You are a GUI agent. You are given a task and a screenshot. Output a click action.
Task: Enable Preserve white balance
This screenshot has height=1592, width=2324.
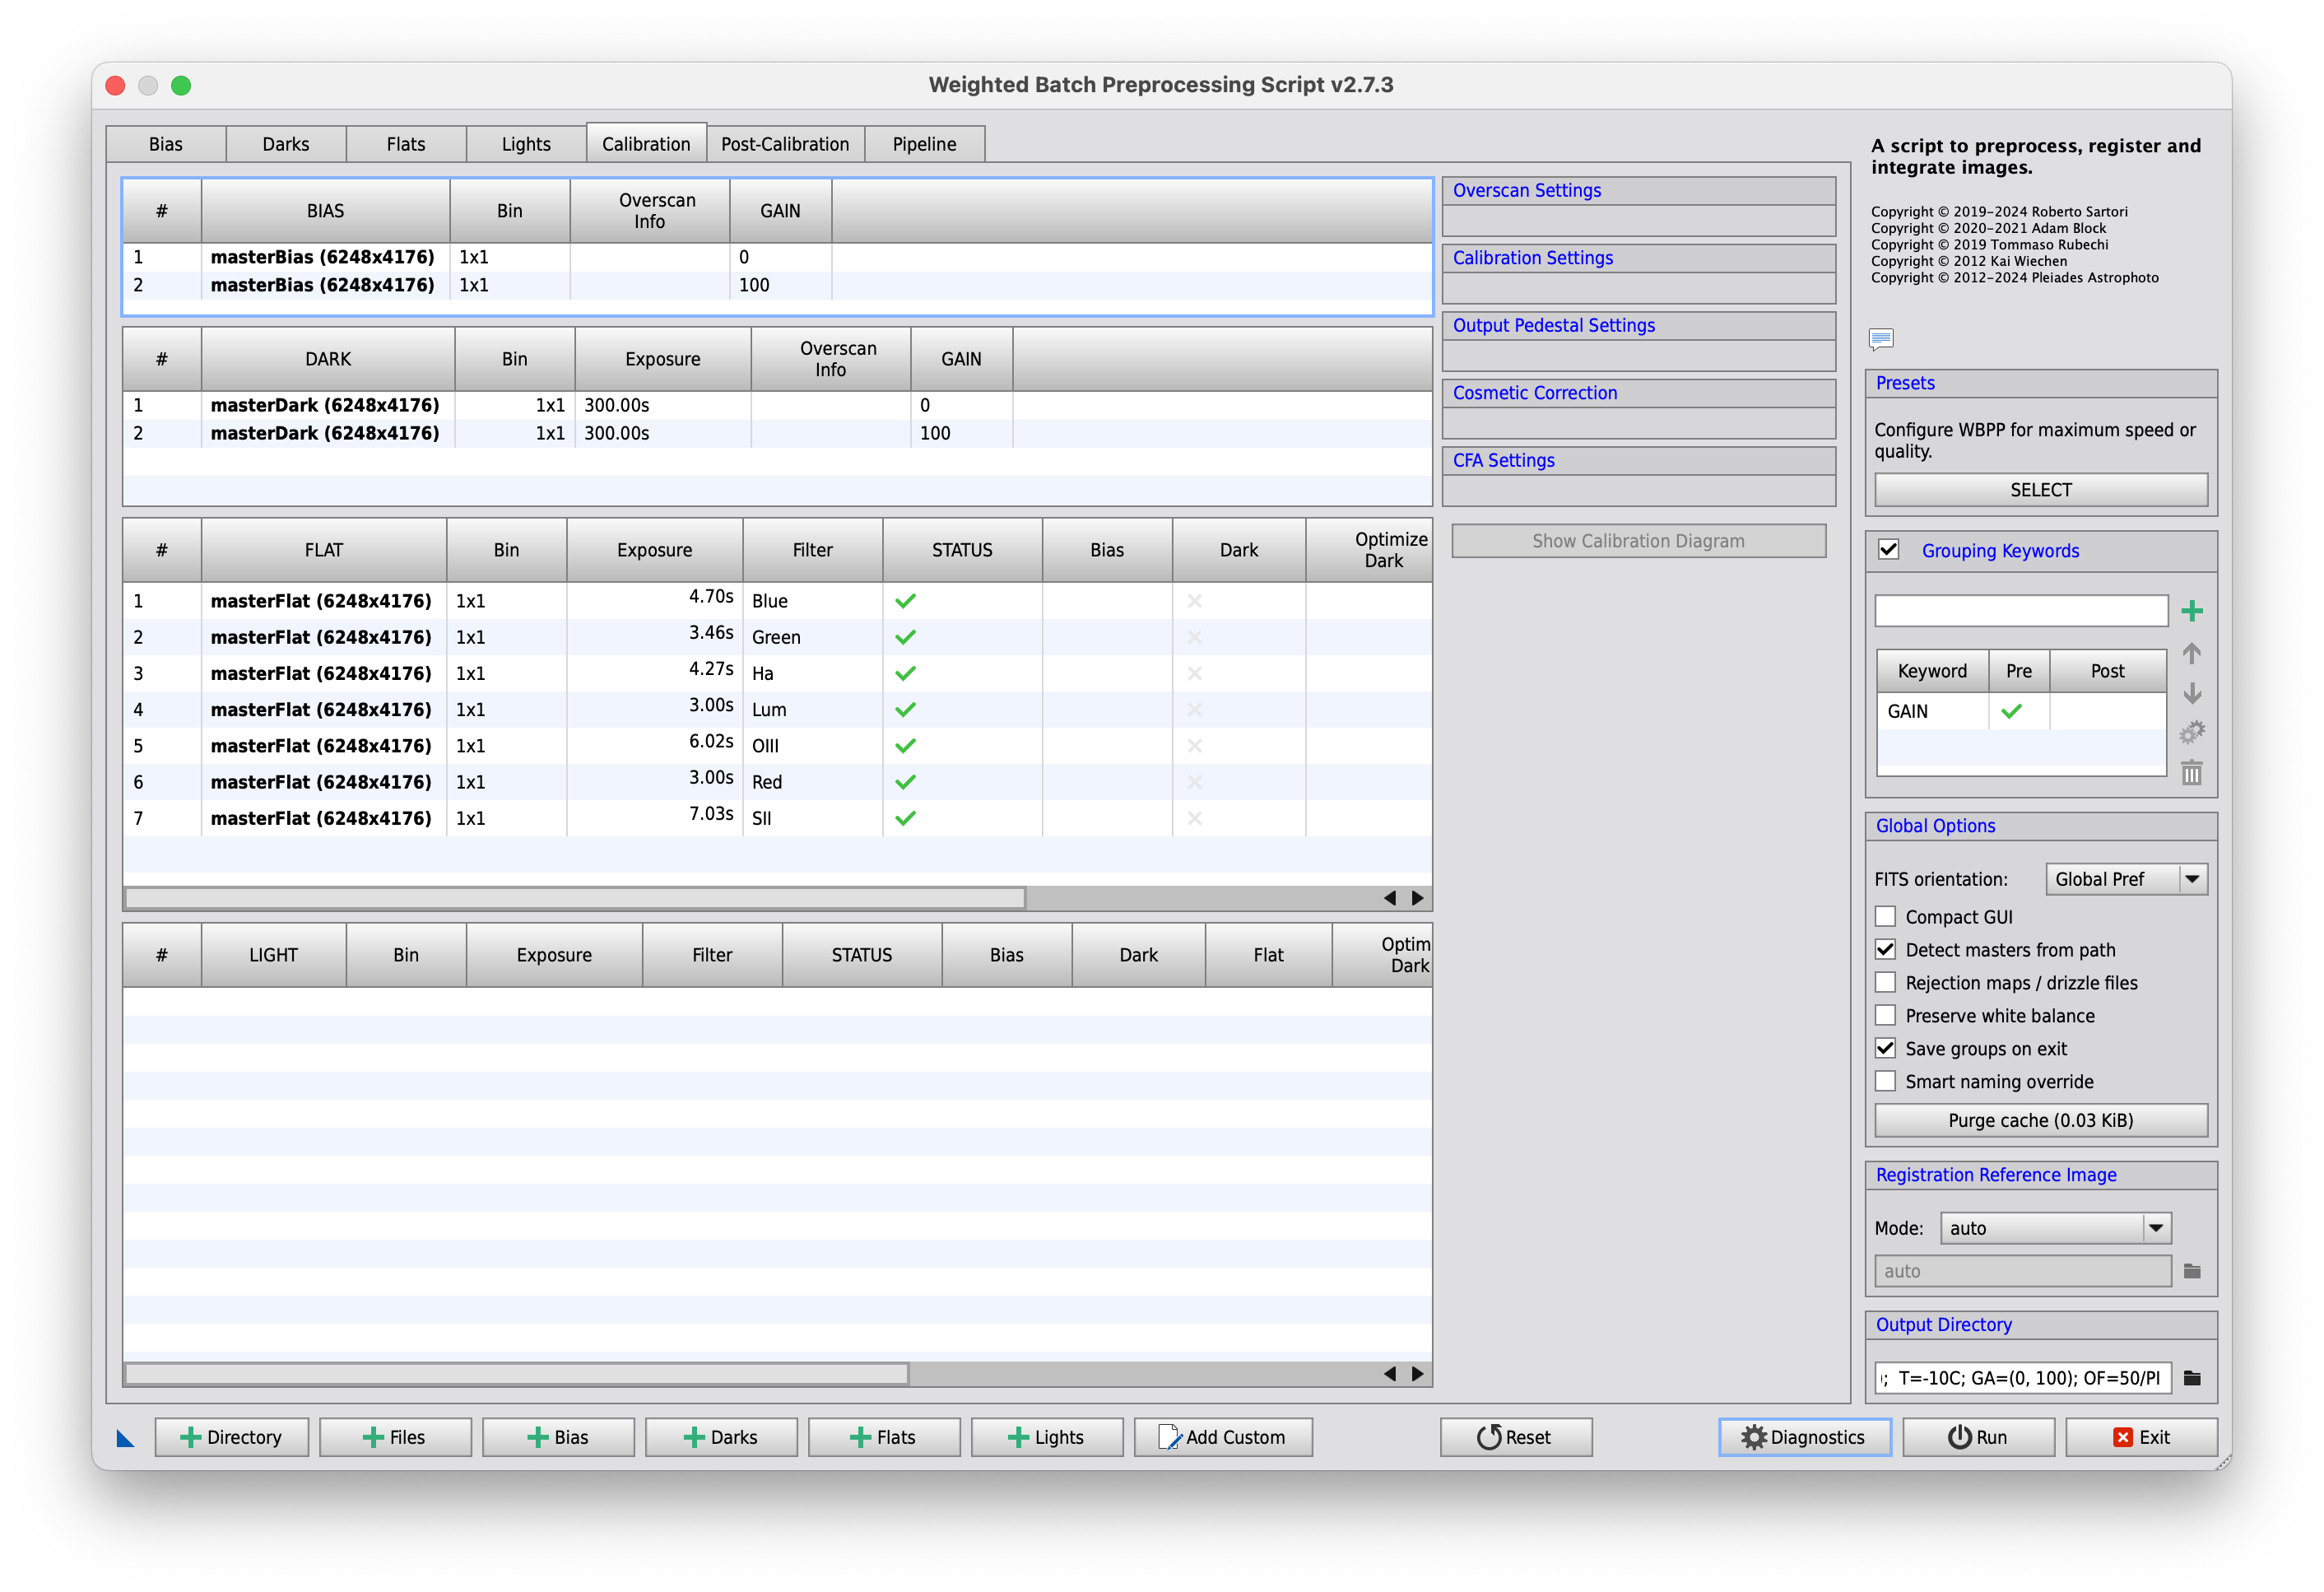coord(1885,1015)
